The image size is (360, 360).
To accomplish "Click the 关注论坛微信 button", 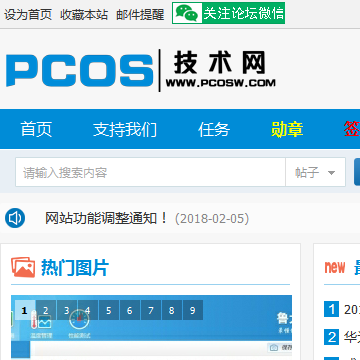I will pyautogui.click(x=229, y=13).
